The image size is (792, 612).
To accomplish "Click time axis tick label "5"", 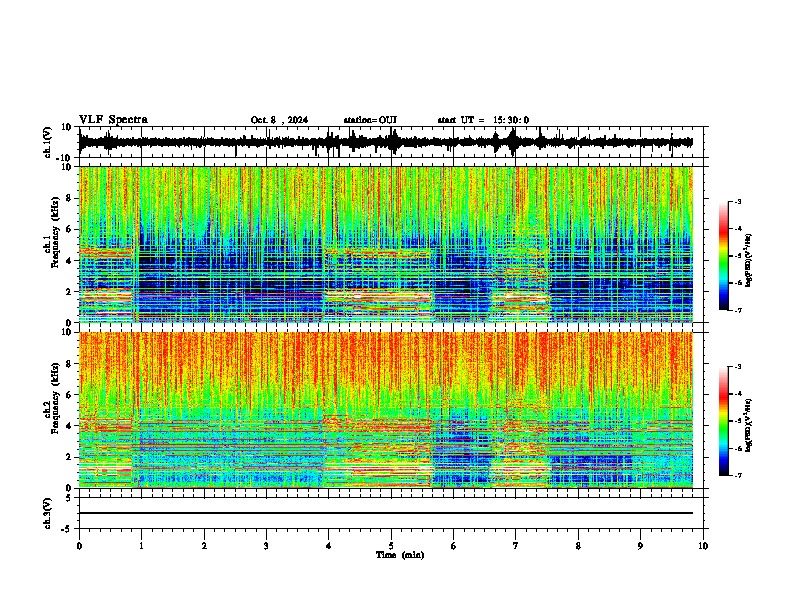I will pos(391,546).
